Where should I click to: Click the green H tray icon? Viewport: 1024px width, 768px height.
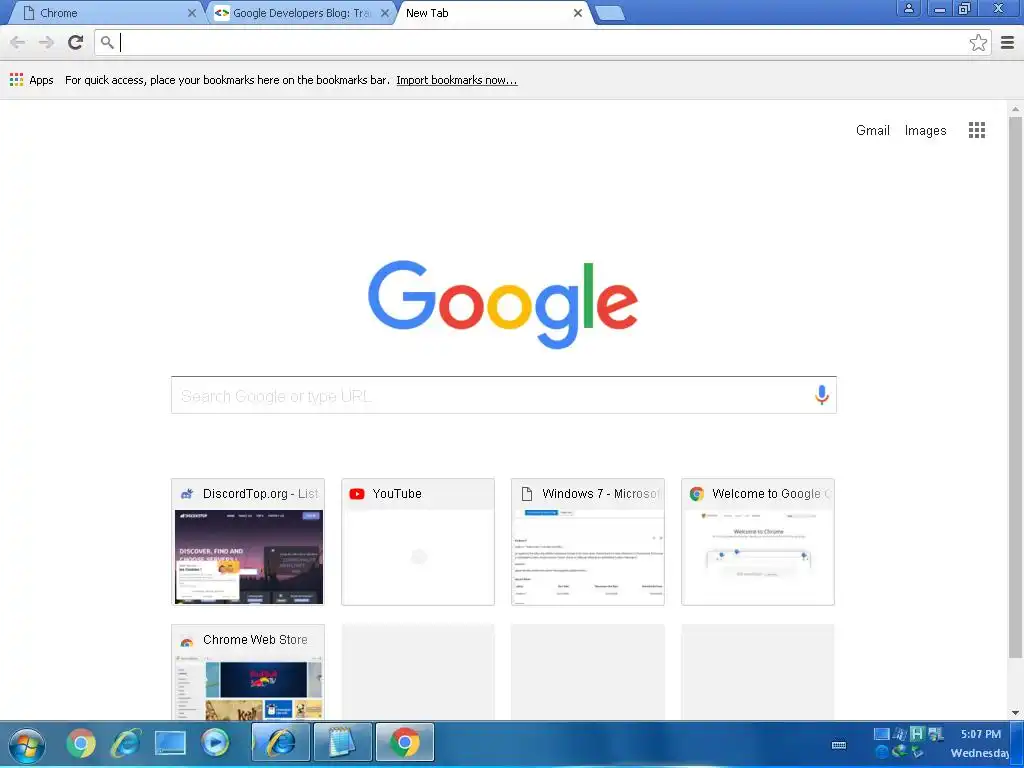click(918, 734)
